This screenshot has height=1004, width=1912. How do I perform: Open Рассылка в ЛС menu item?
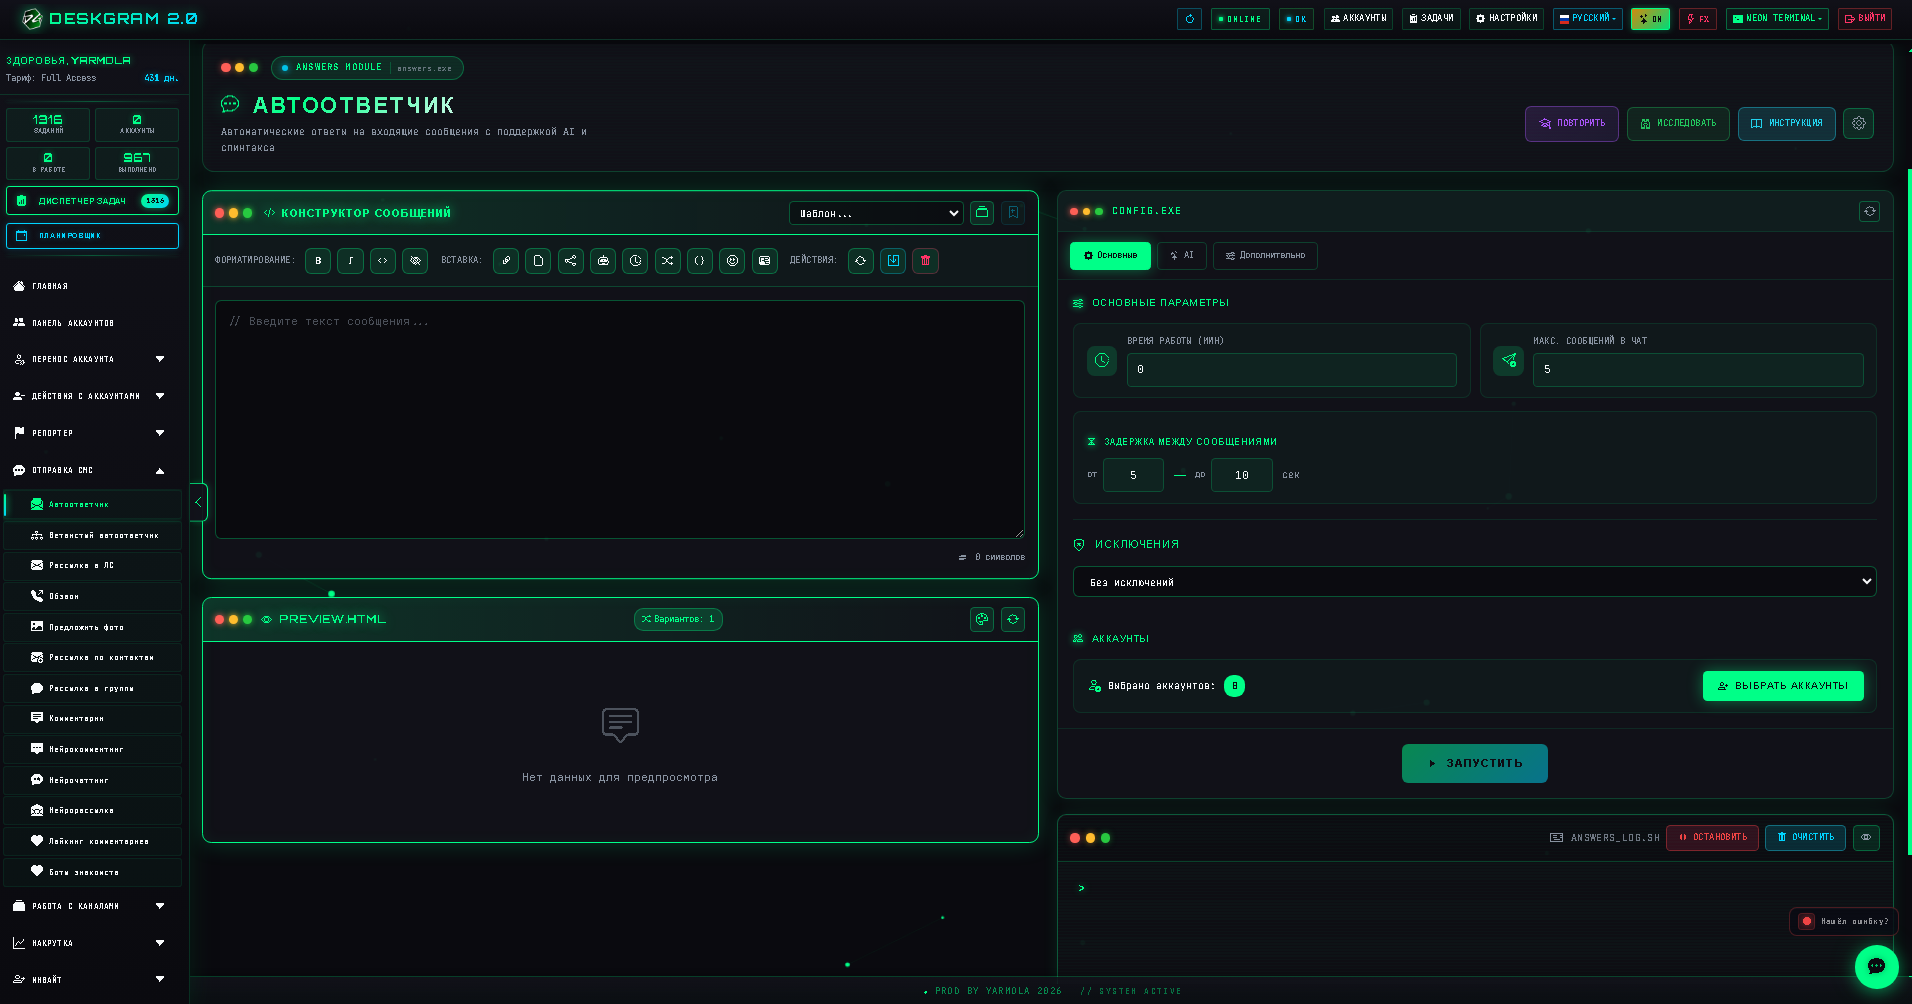[x=93, y=566]
